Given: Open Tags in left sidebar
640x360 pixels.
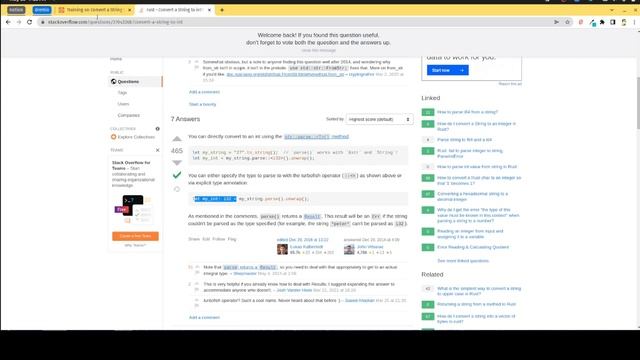Looking at the screenshot, I should point(122,93).
